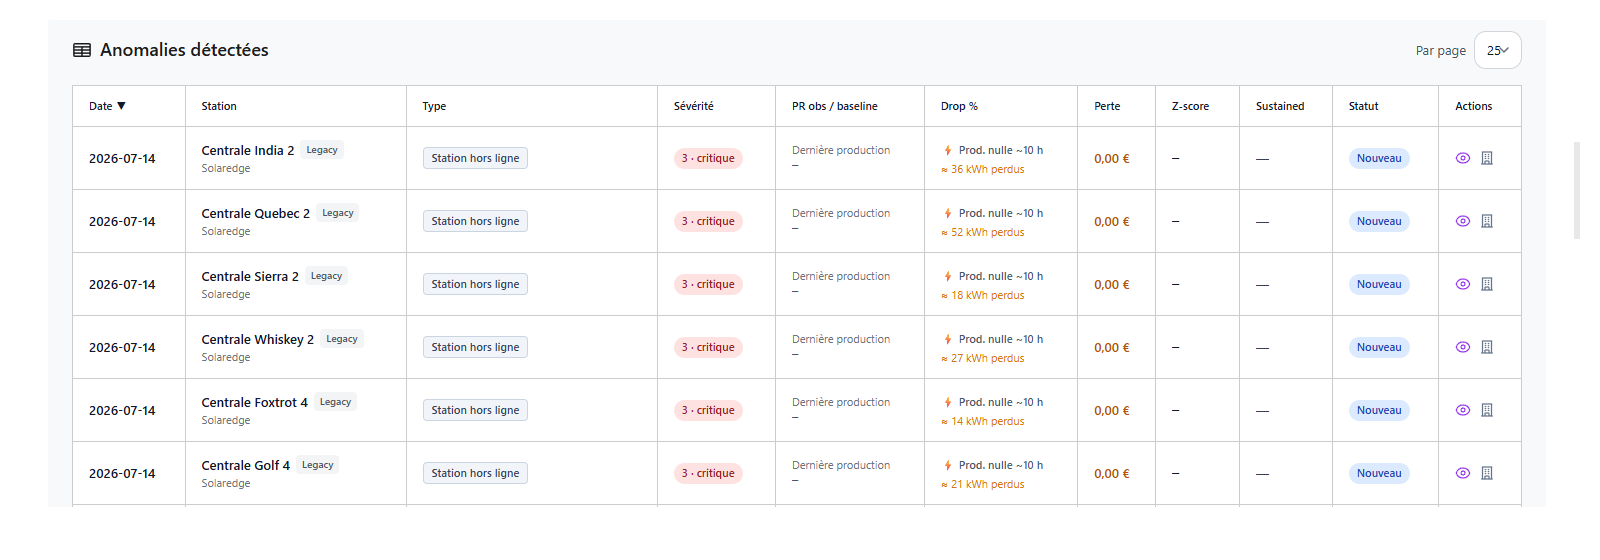Click Nouveau status for Centrale Quebec 2
This screenshot has height=560, width=1600.
(x=1379, y=221)
